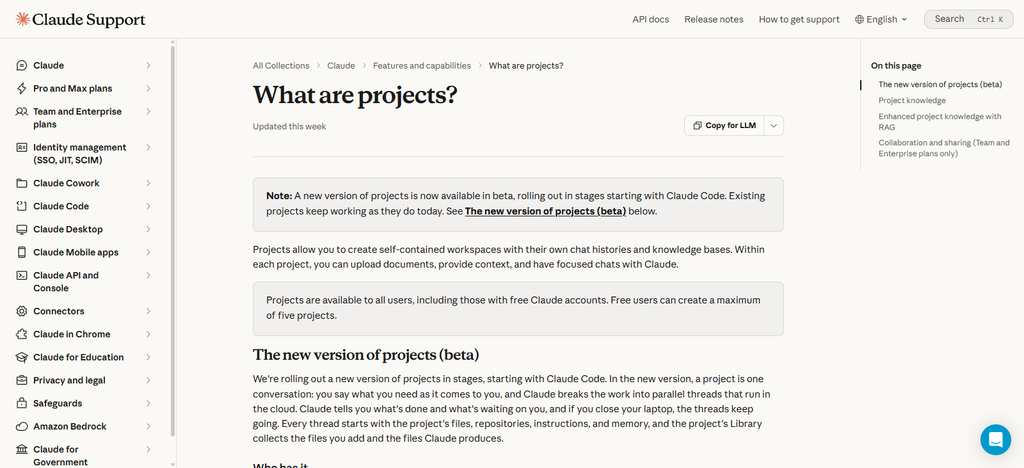The image size is (1024, 468).
Task: Expand the Pro and Max plans chevron
Action: 148,88
